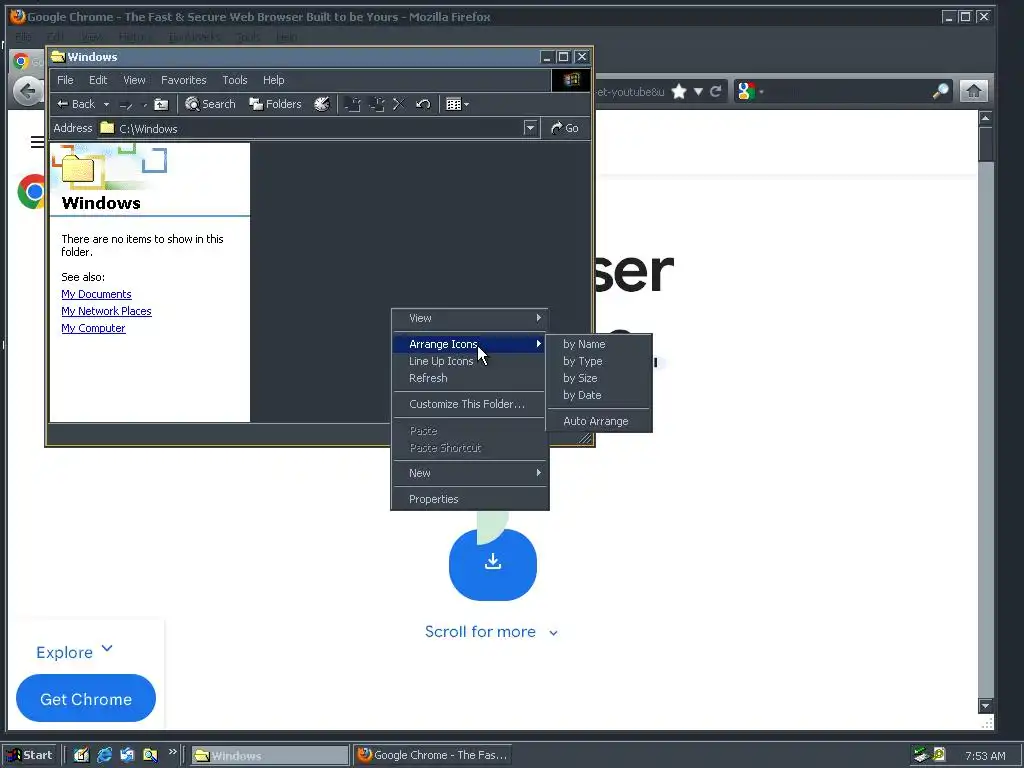Click the Firefox search magnifier icon
Viewport: 1024px width, 768px height.
940,91
